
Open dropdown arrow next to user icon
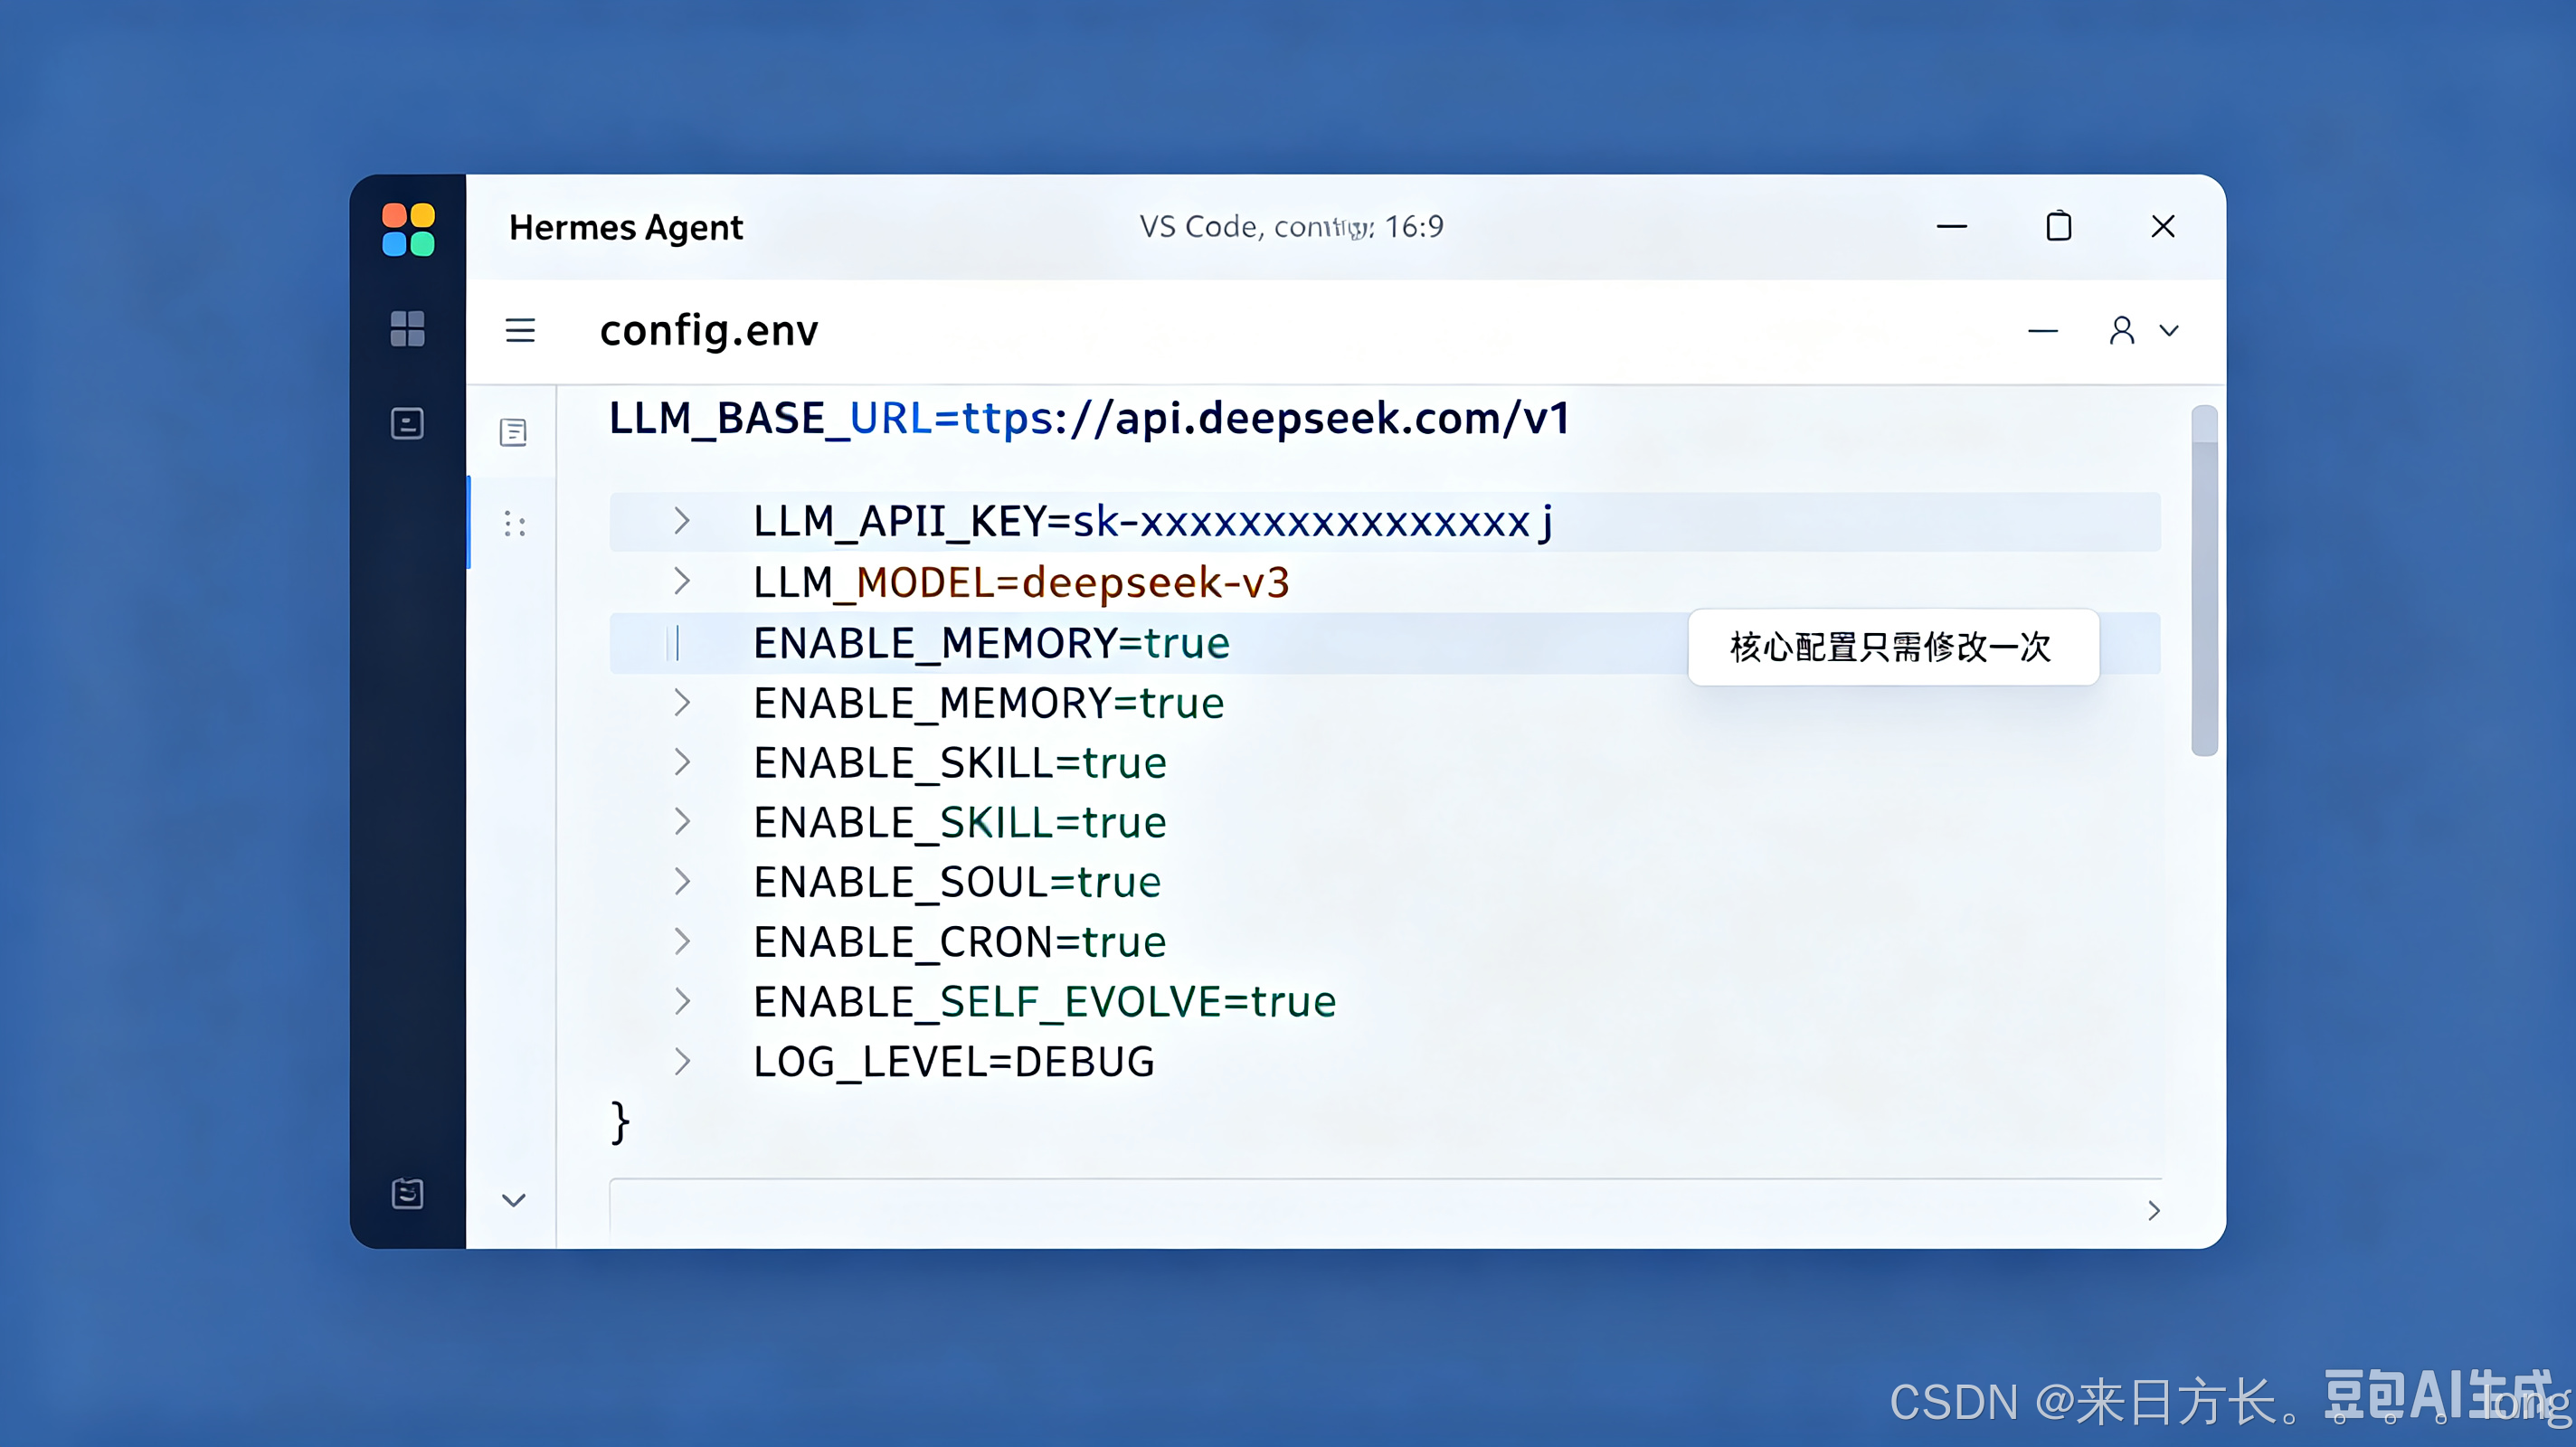pyautogui.click(x=2169, y=330)
